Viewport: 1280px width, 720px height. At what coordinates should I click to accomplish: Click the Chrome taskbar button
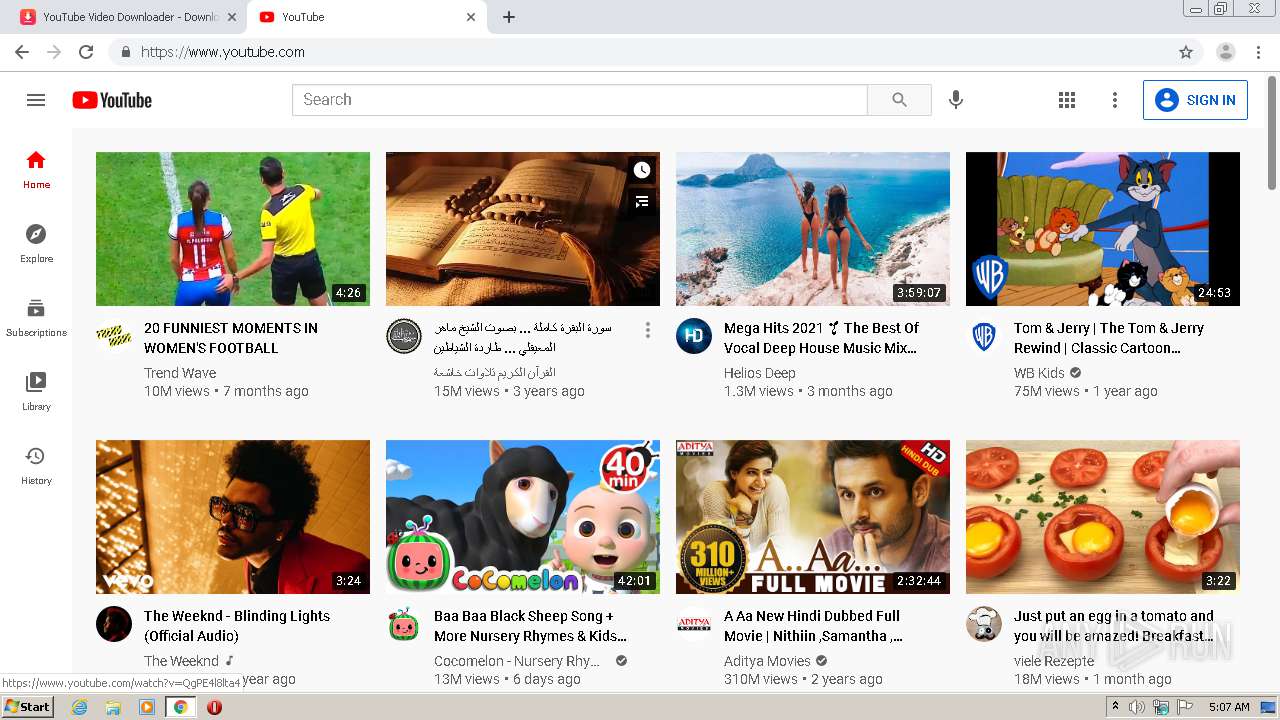click(x=180, y=707)
